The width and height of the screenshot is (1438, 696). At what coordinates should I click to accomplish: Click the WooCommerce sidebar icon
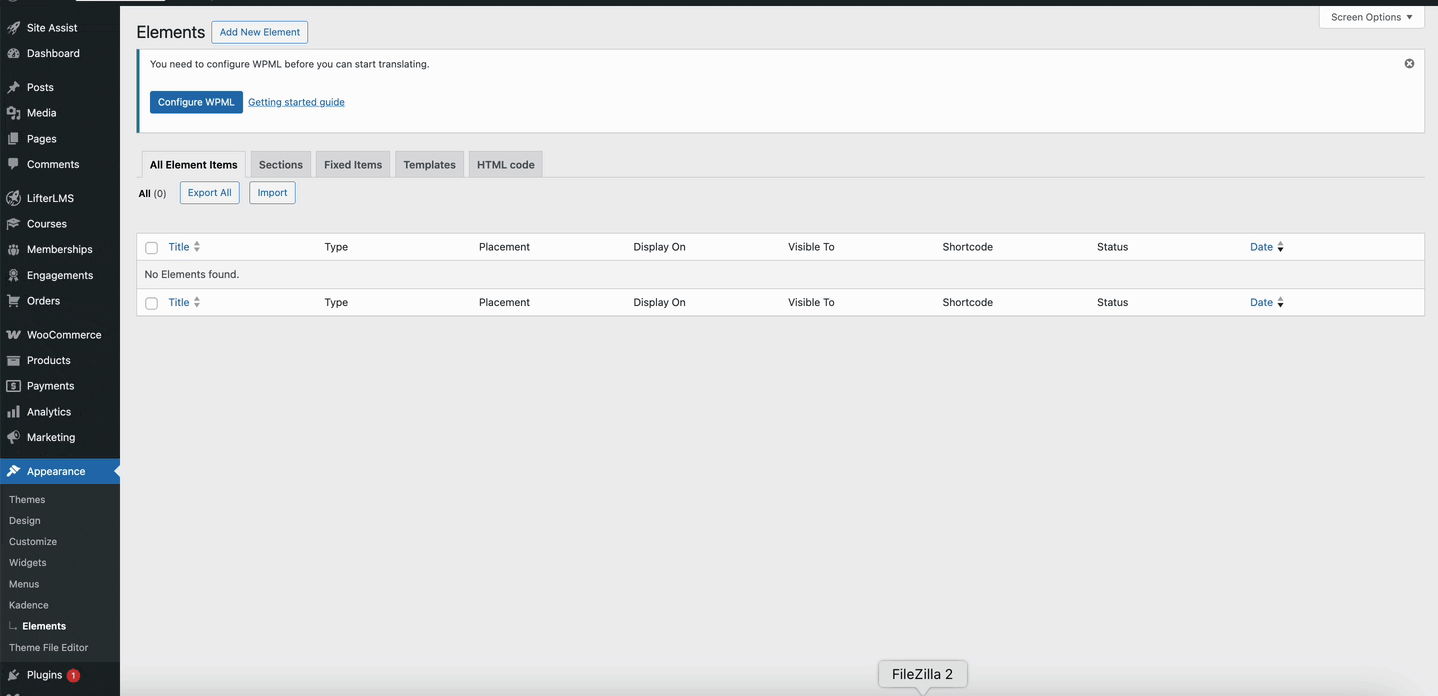click(x=14, y=334)
